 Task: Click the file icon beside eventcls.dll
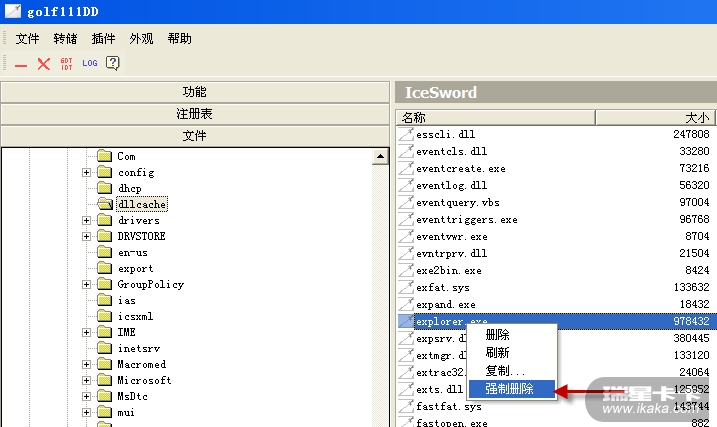406,151
